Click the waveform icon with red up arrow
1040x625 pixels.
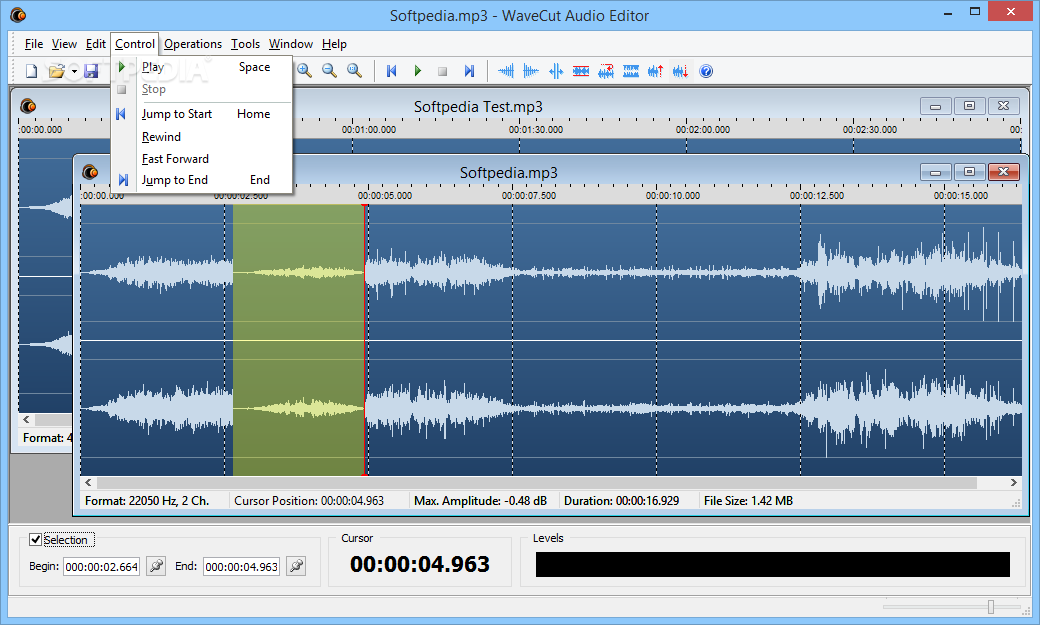point(656,71)
